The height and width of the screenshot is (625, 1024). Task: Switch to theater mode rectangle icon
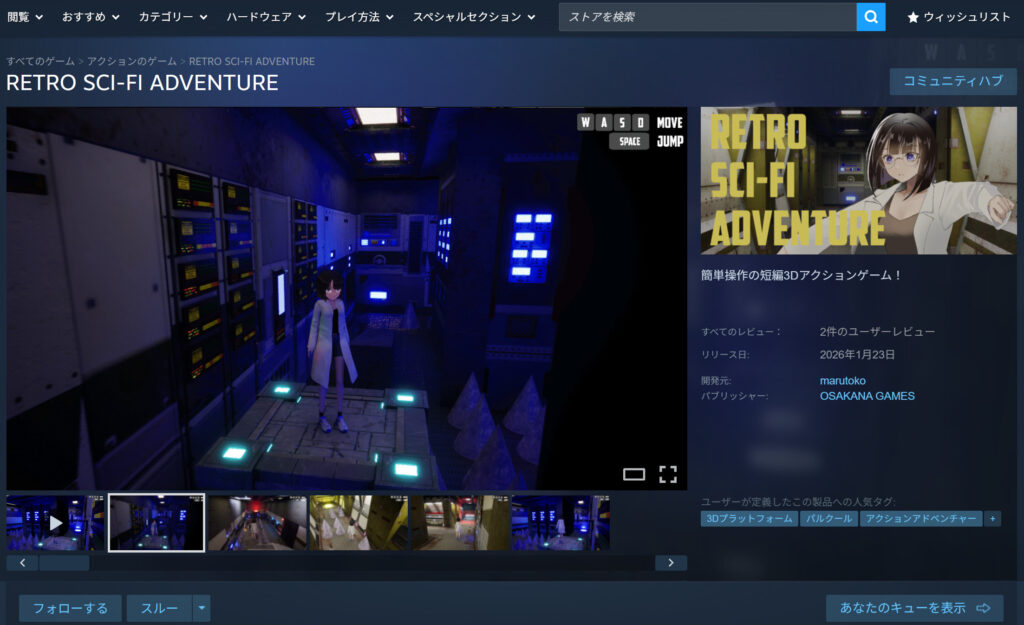click(x=634, y=474)
